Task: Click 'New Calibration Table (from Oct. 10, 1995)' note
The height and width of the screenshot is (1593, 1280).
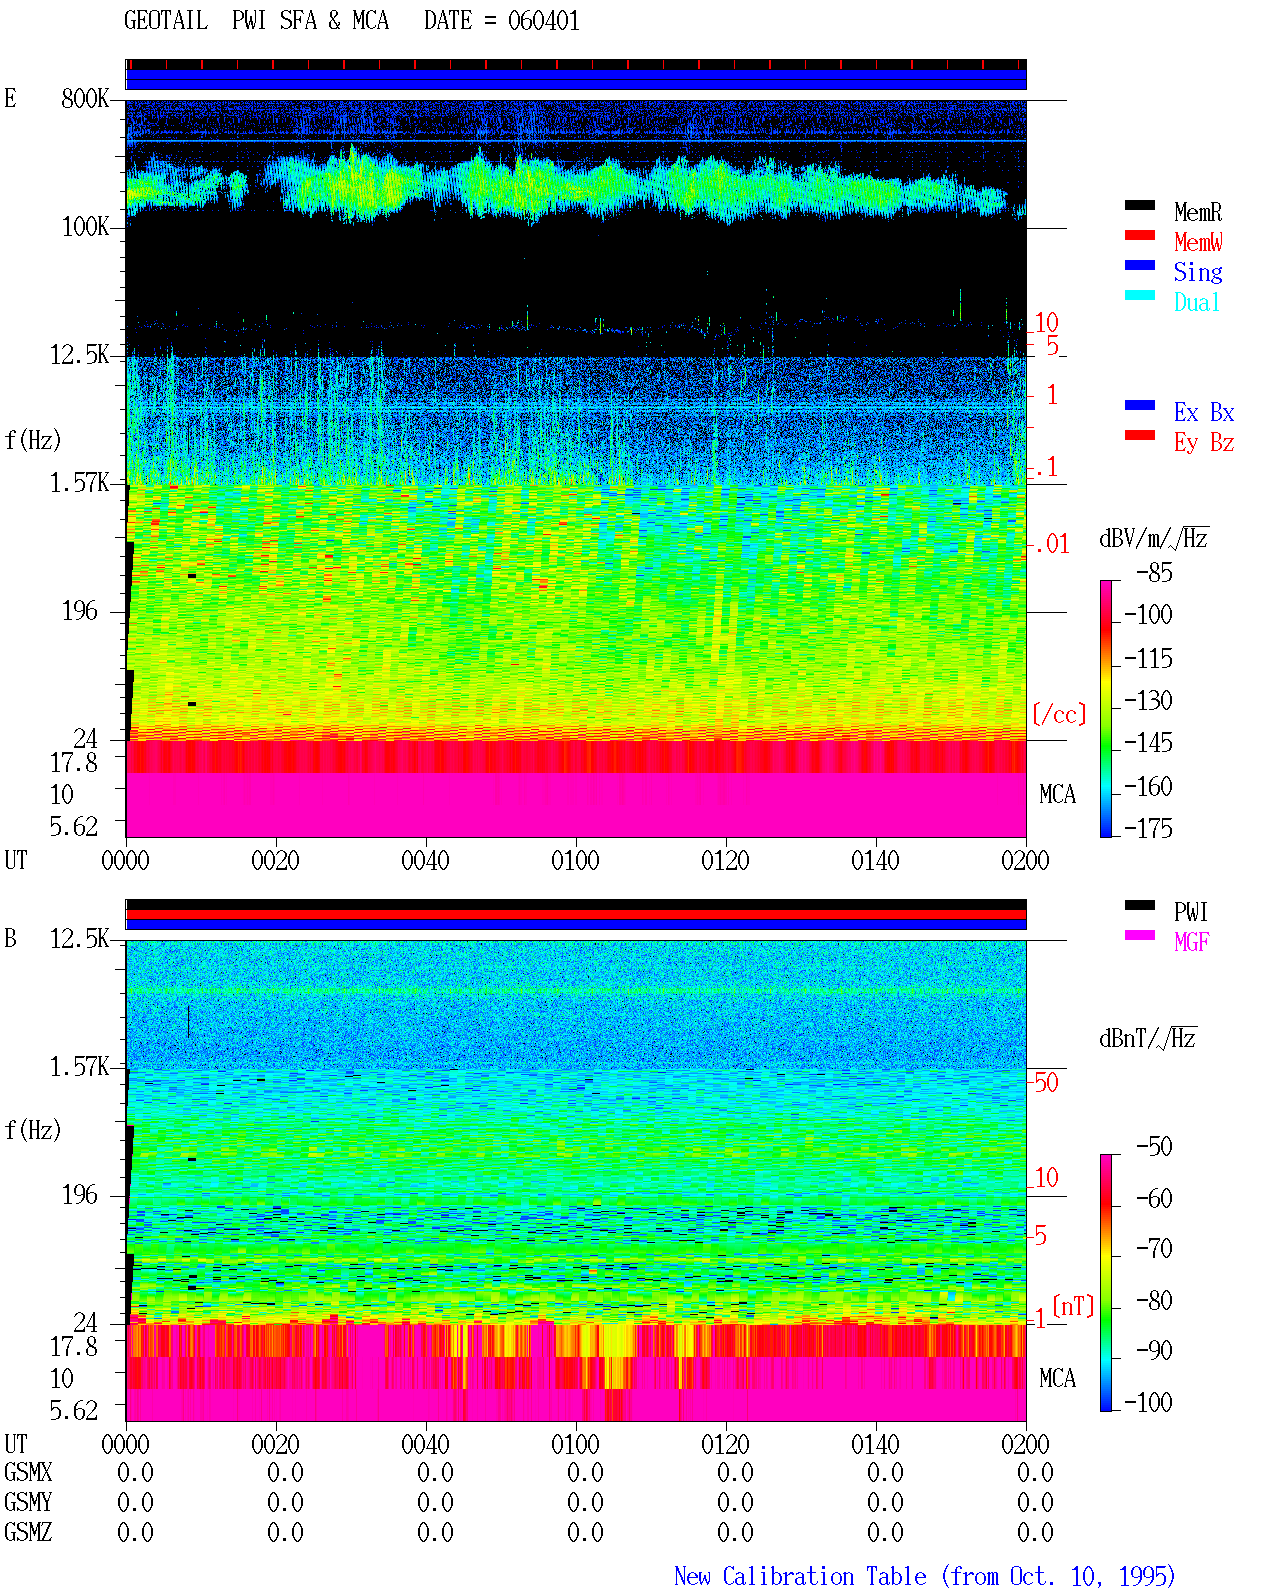Action: (924, 1577)
